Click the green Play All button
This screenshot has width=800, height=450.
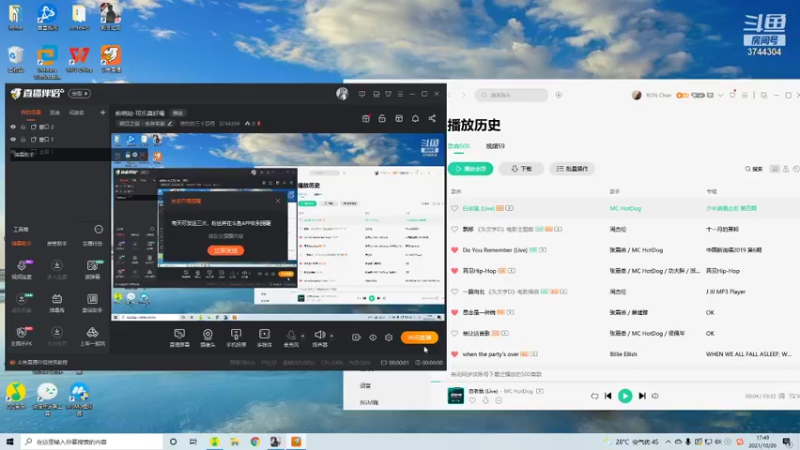tap(470, 168)
